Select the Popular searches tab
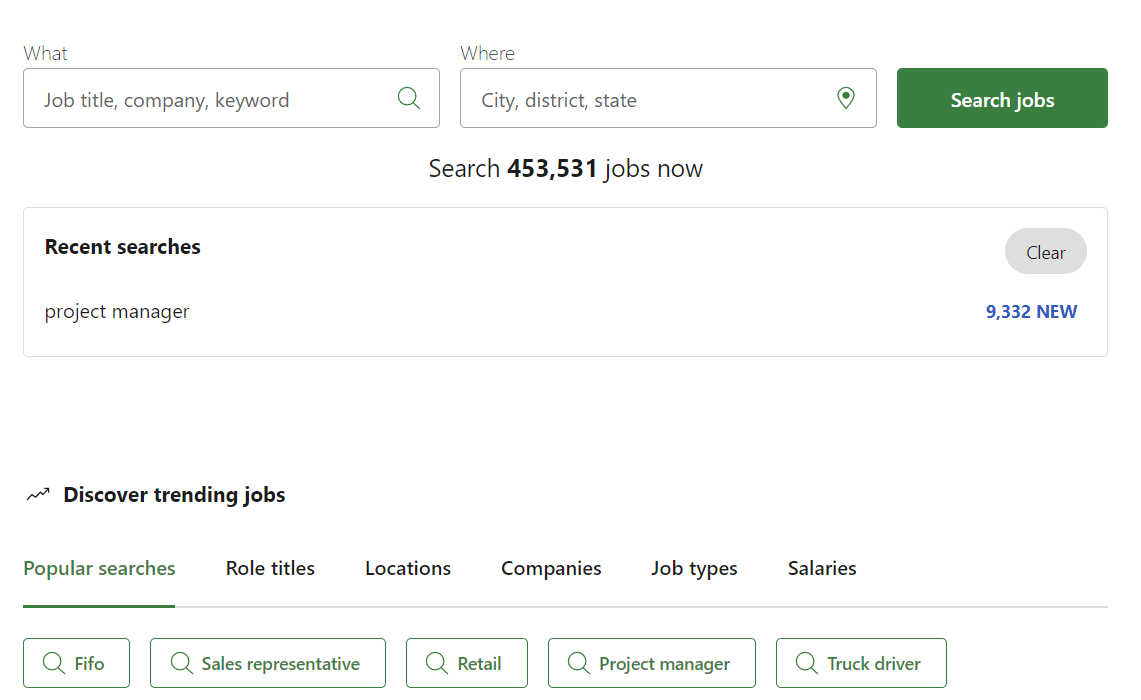This screenshot has height=700, width=1141. (99, 568)
